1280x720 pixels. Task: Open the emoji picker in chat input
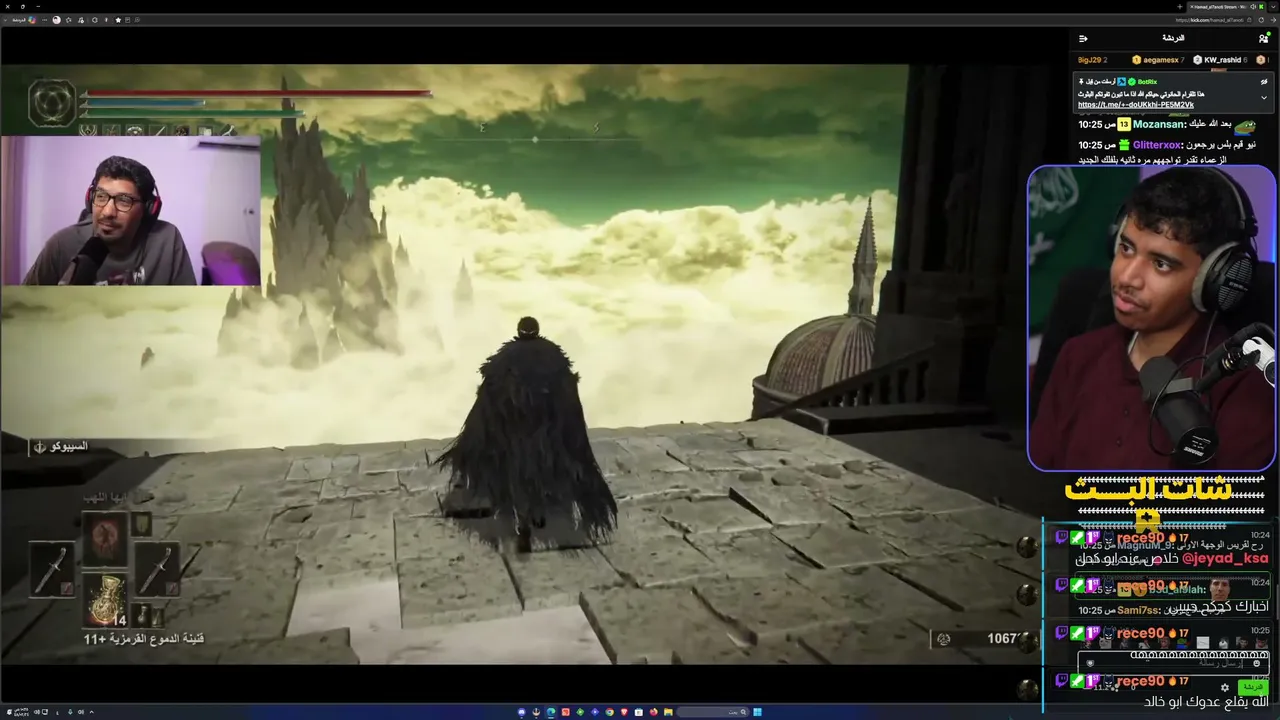1257,663
